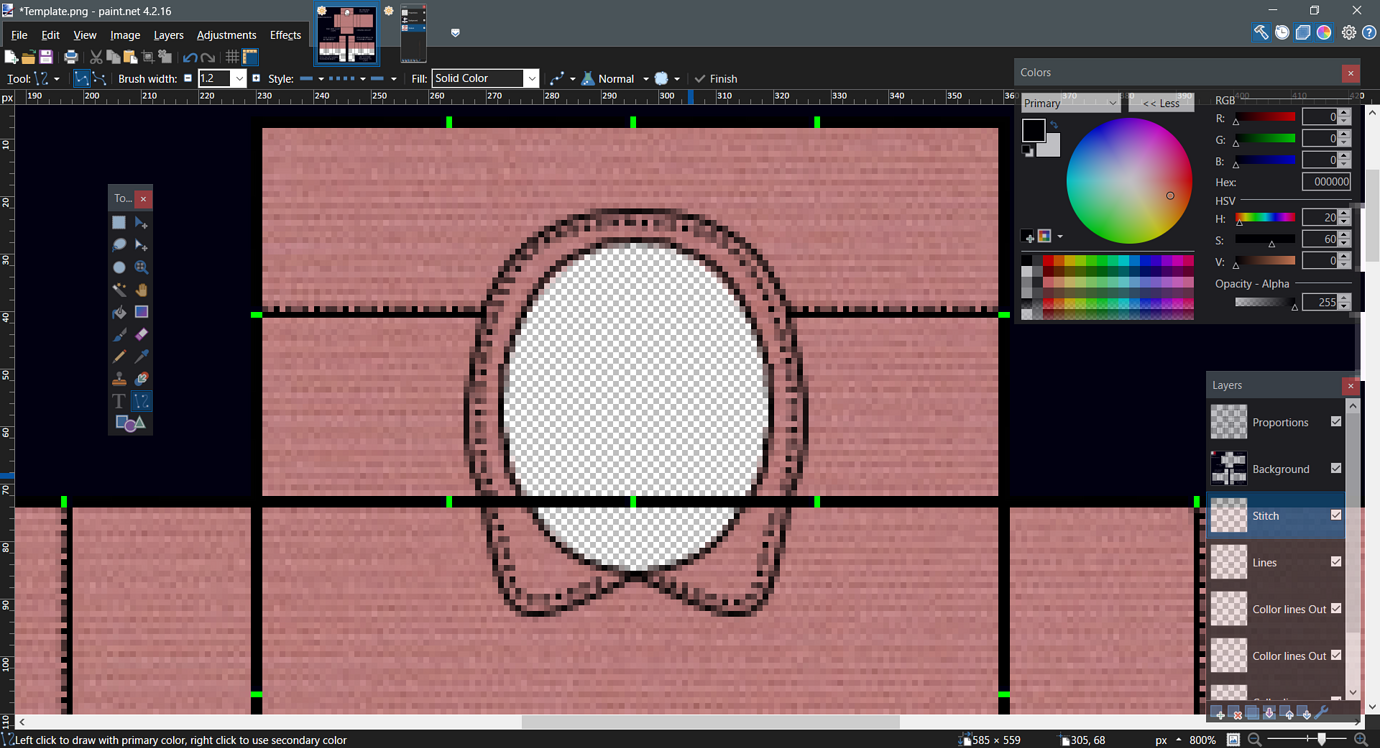
Task: Open Layer Properties wrench icon
Action: pyautogui.click(x=1321, y=713)
